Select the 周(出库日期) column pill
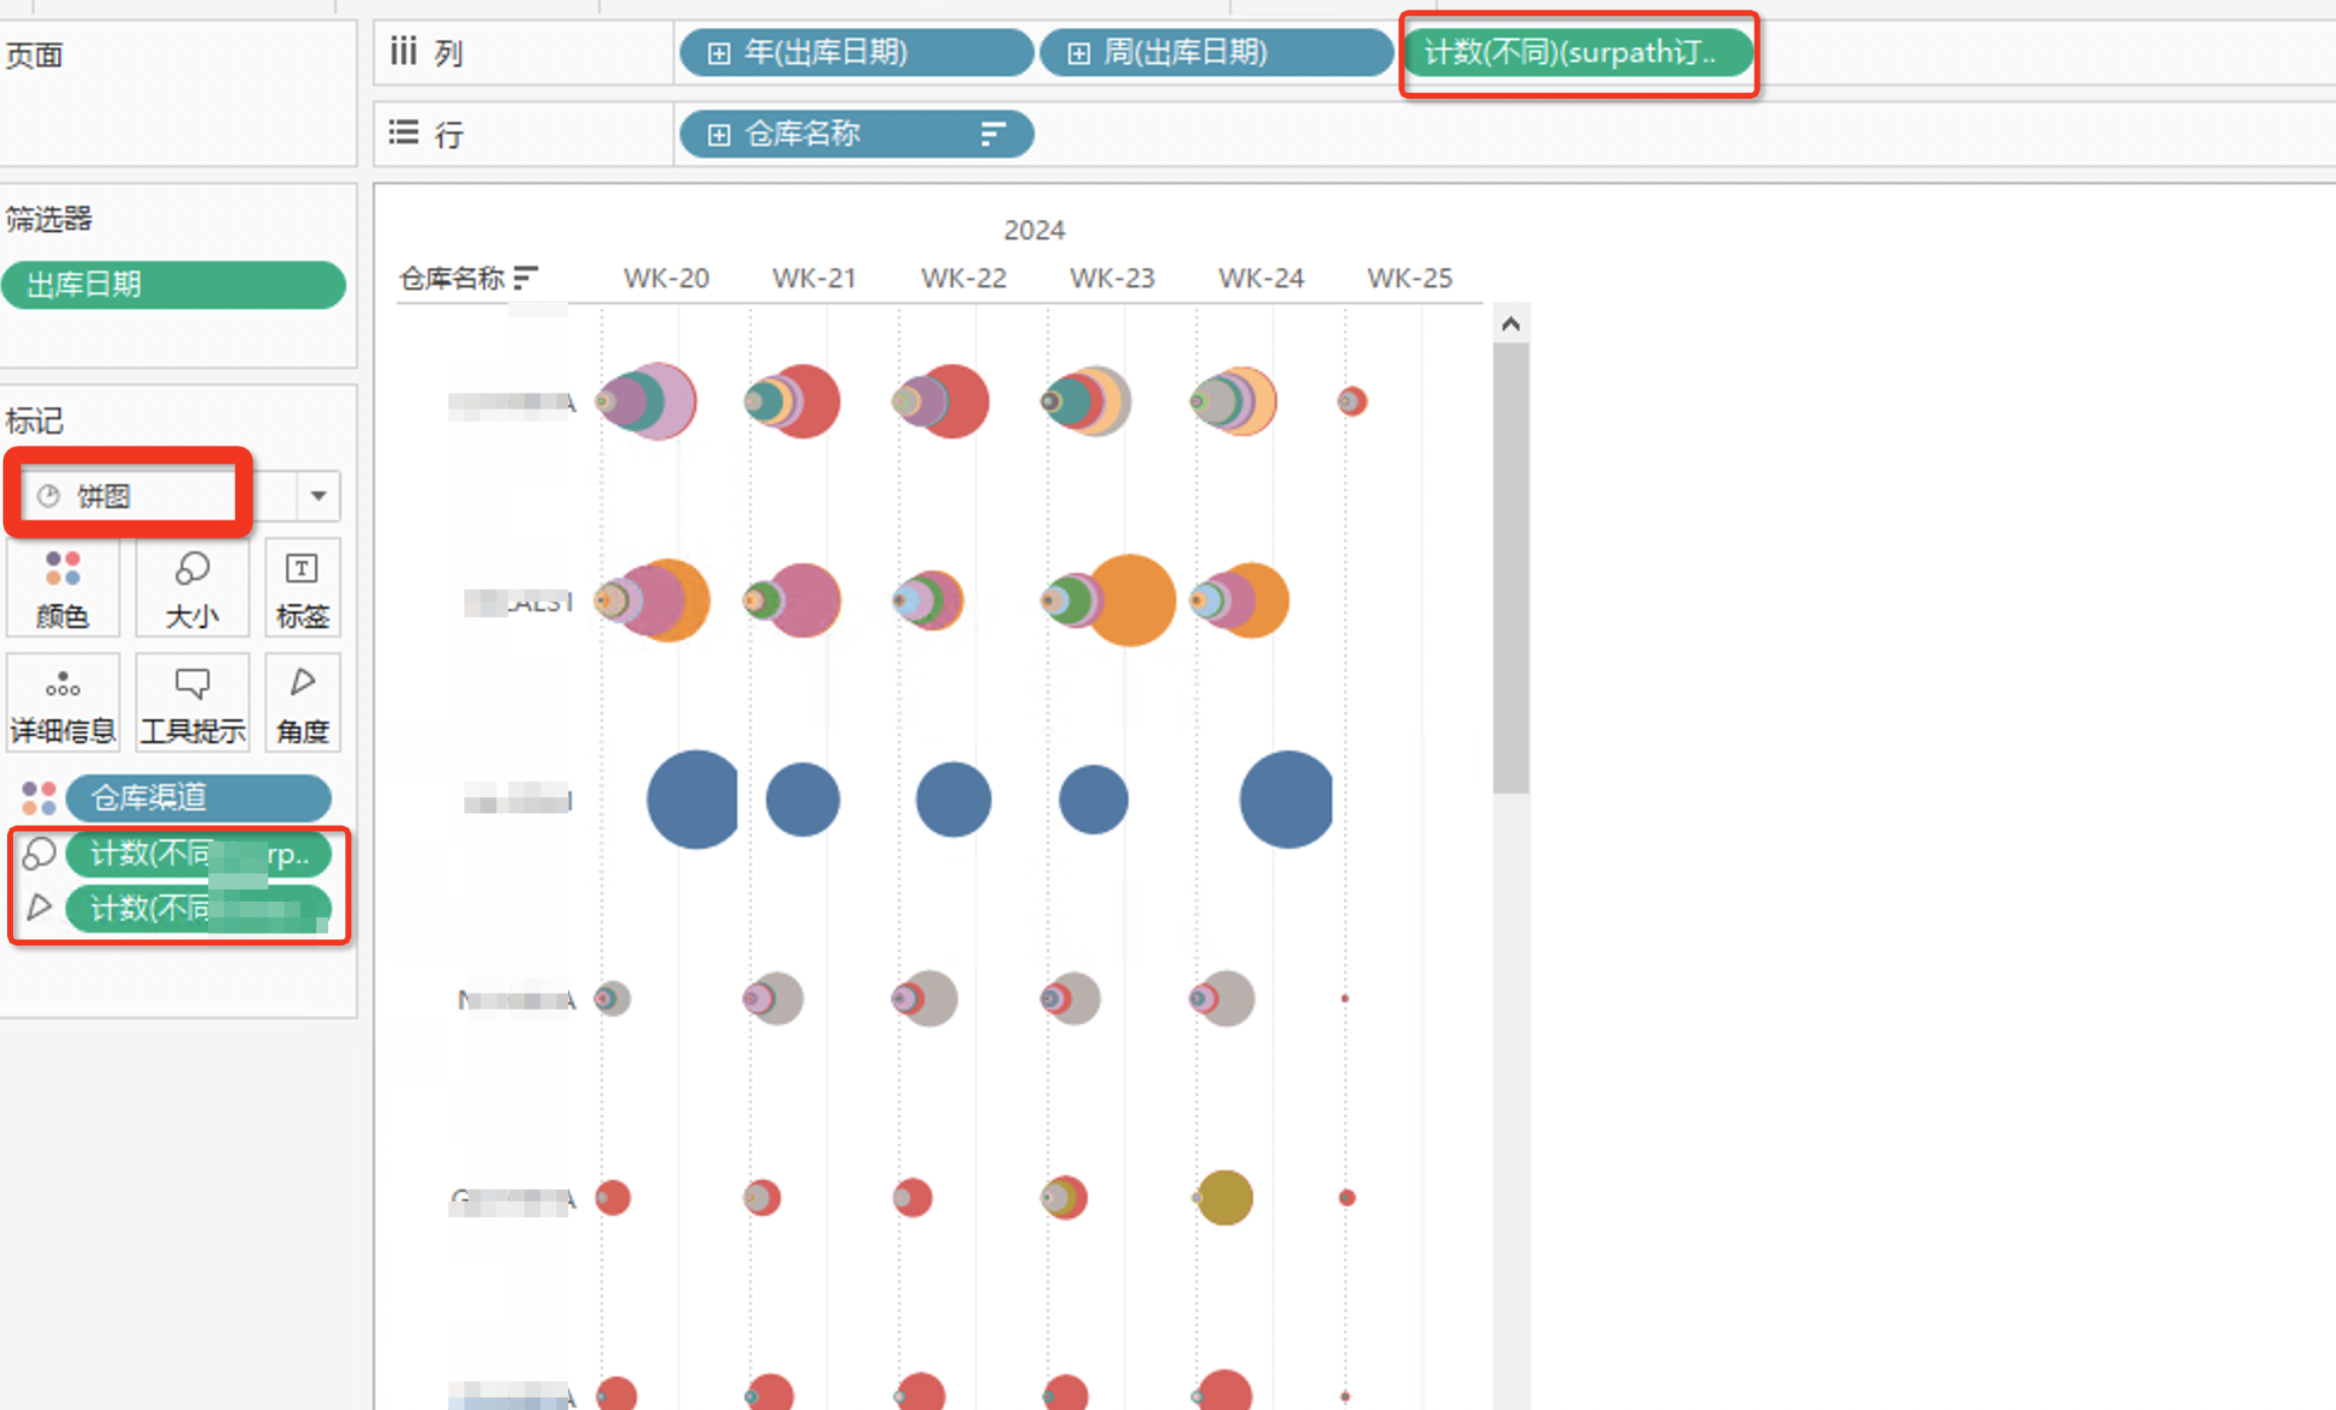Image resolution: width=2336 pixels, height=1410 pixels. [x=1216, y=52]
